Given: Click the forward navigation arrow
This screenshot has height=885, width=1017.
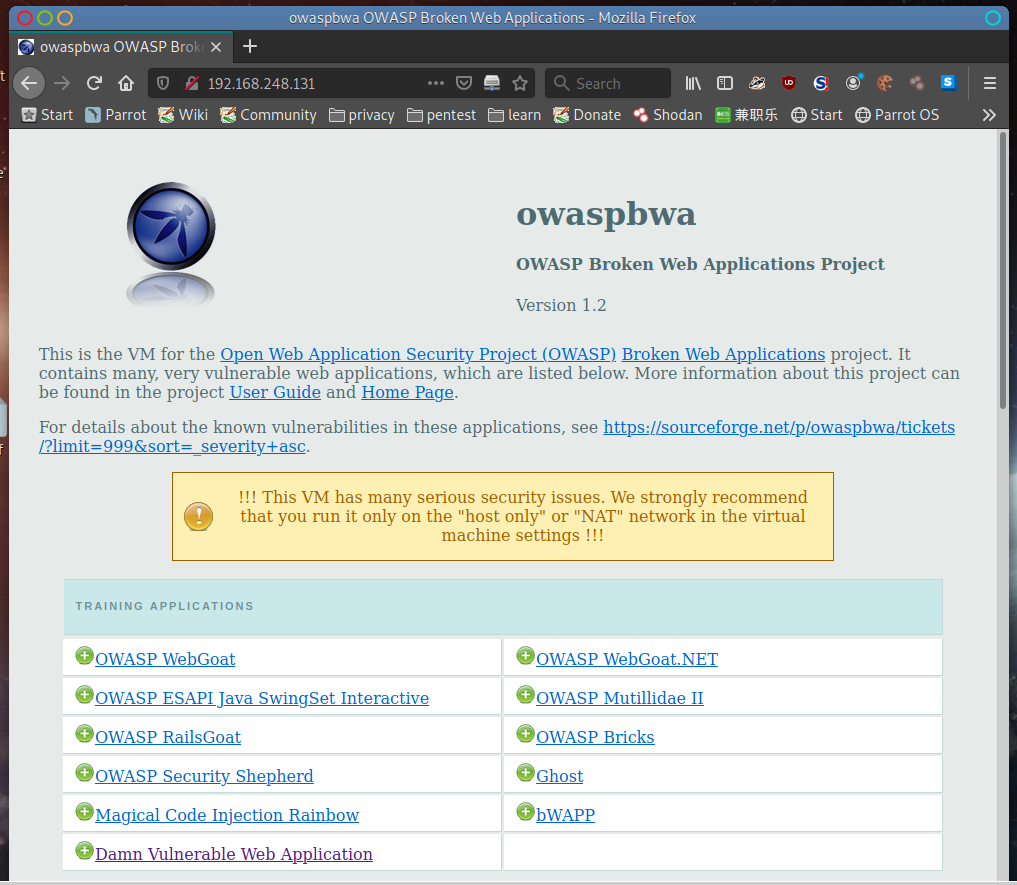Looking at the screenshot, I should coord(62,83).
